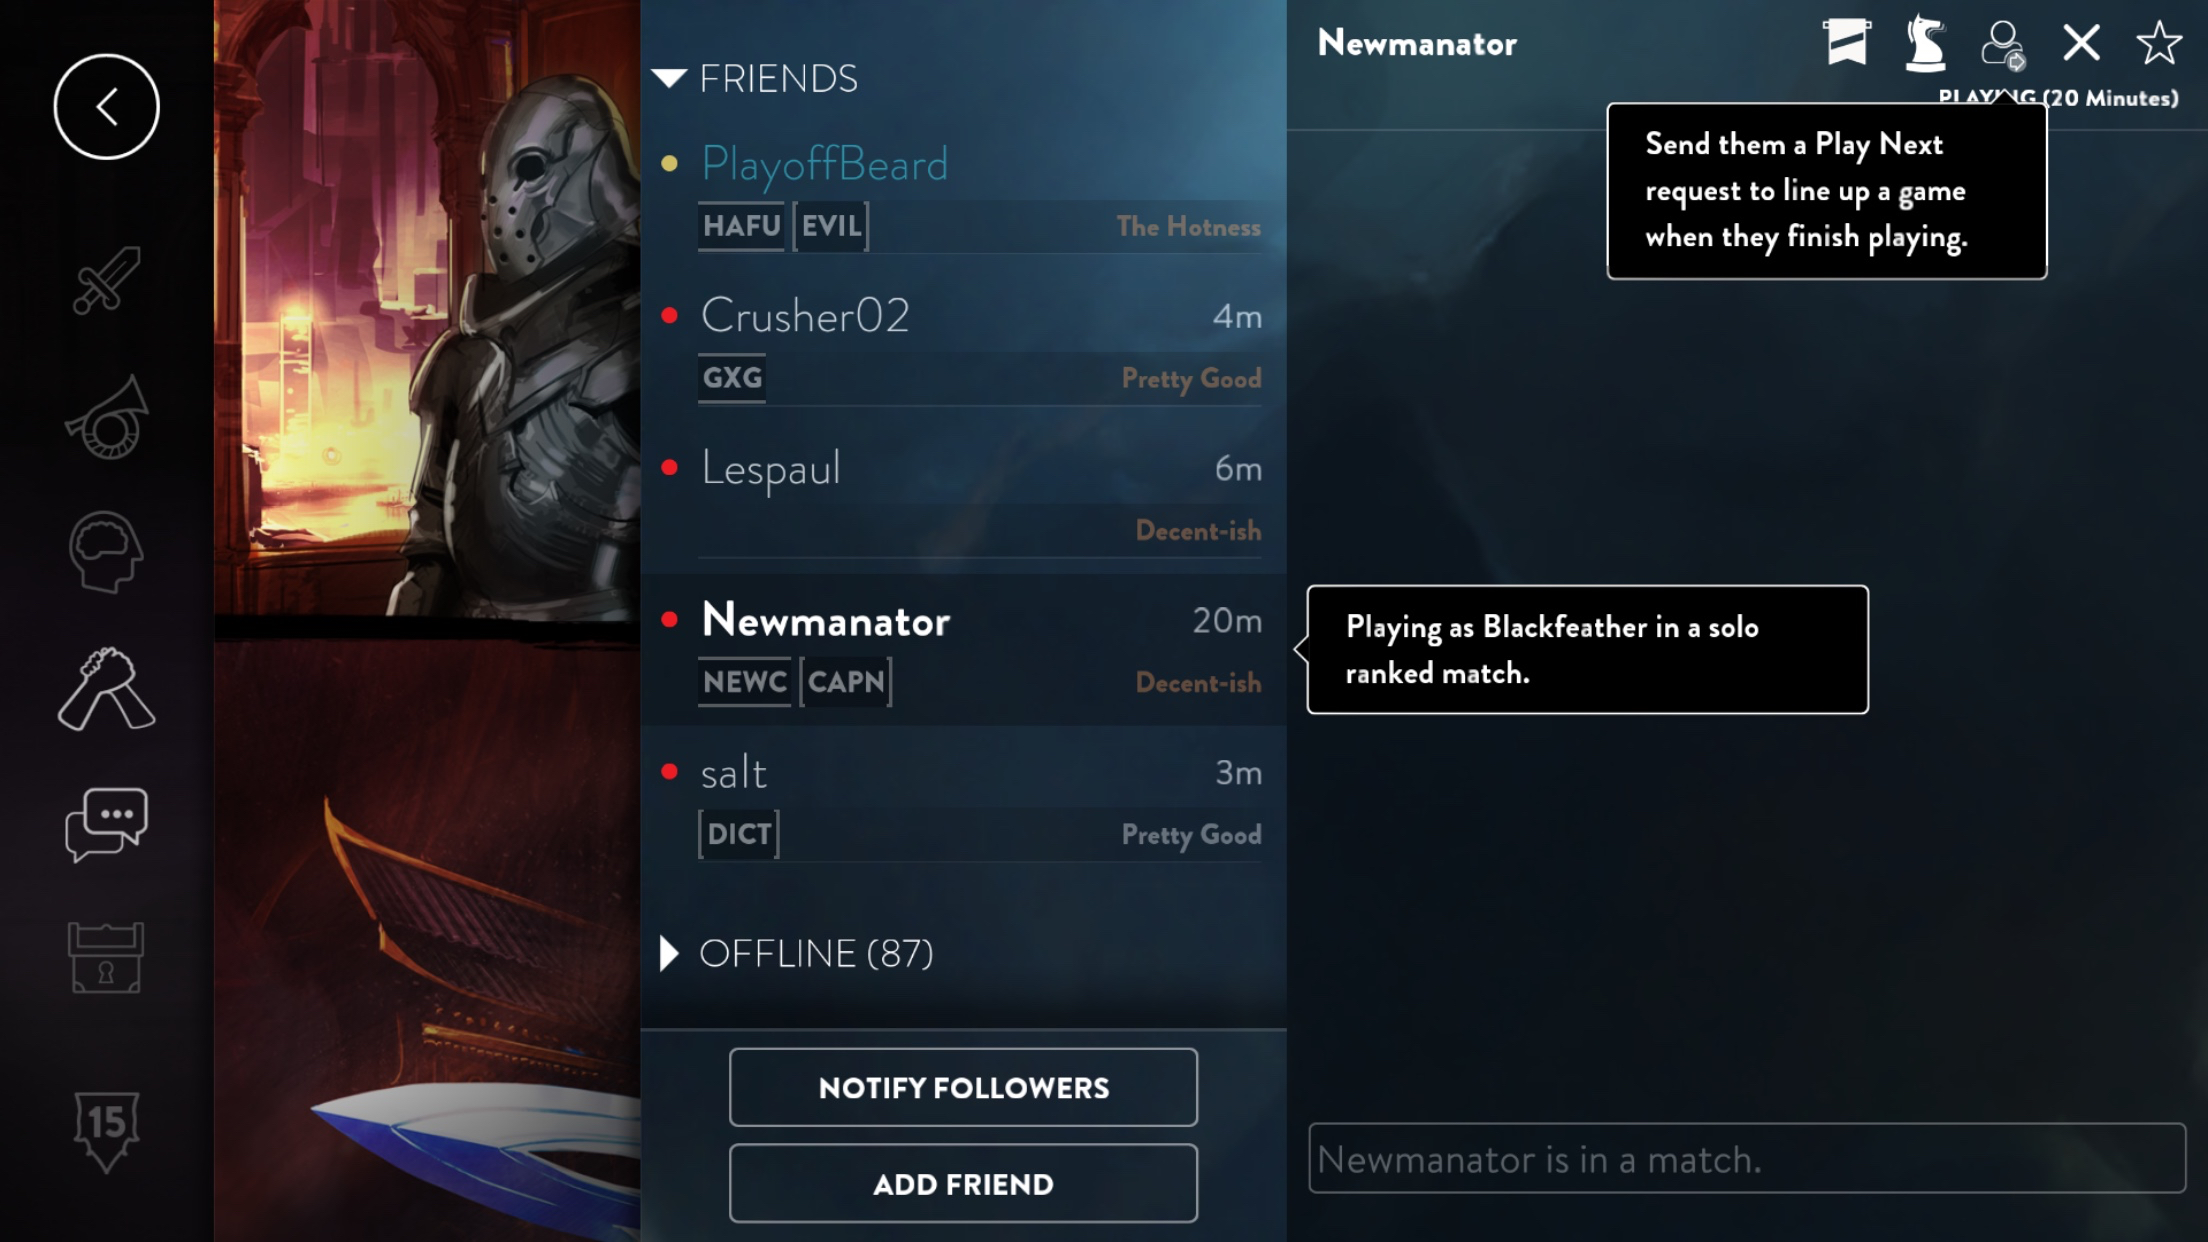This screenshot has height=1242, width=2208.
Task: Open the treasure chest market icon
Action: click(106, 958)
